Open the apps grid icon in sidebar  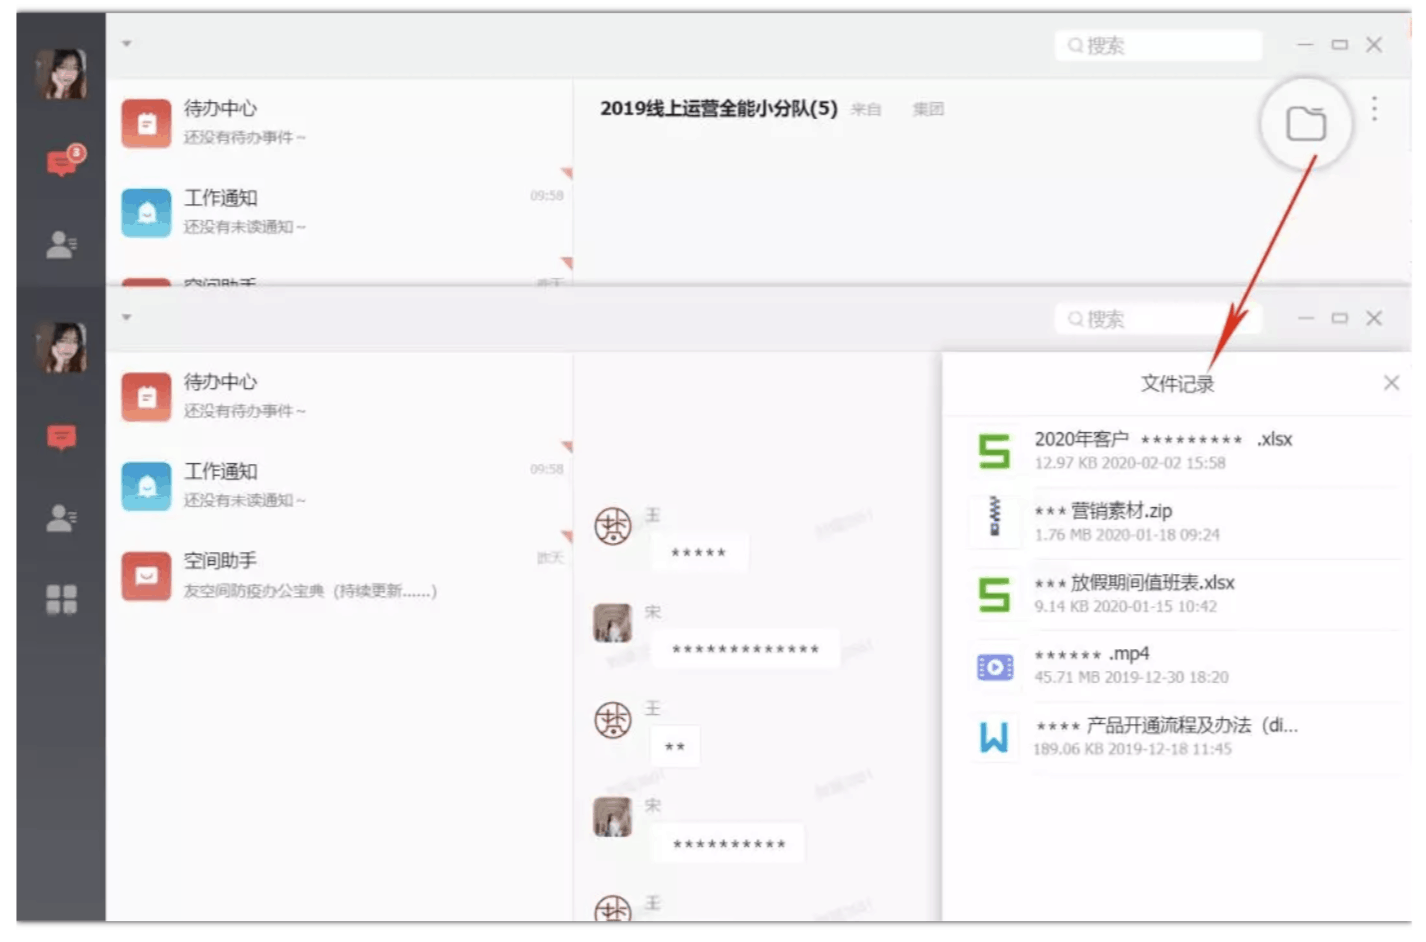(61, 599)
